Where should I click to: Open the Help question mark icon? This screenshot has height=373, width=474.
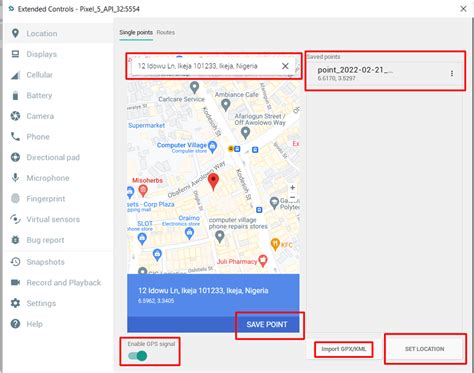coord(15,324)
